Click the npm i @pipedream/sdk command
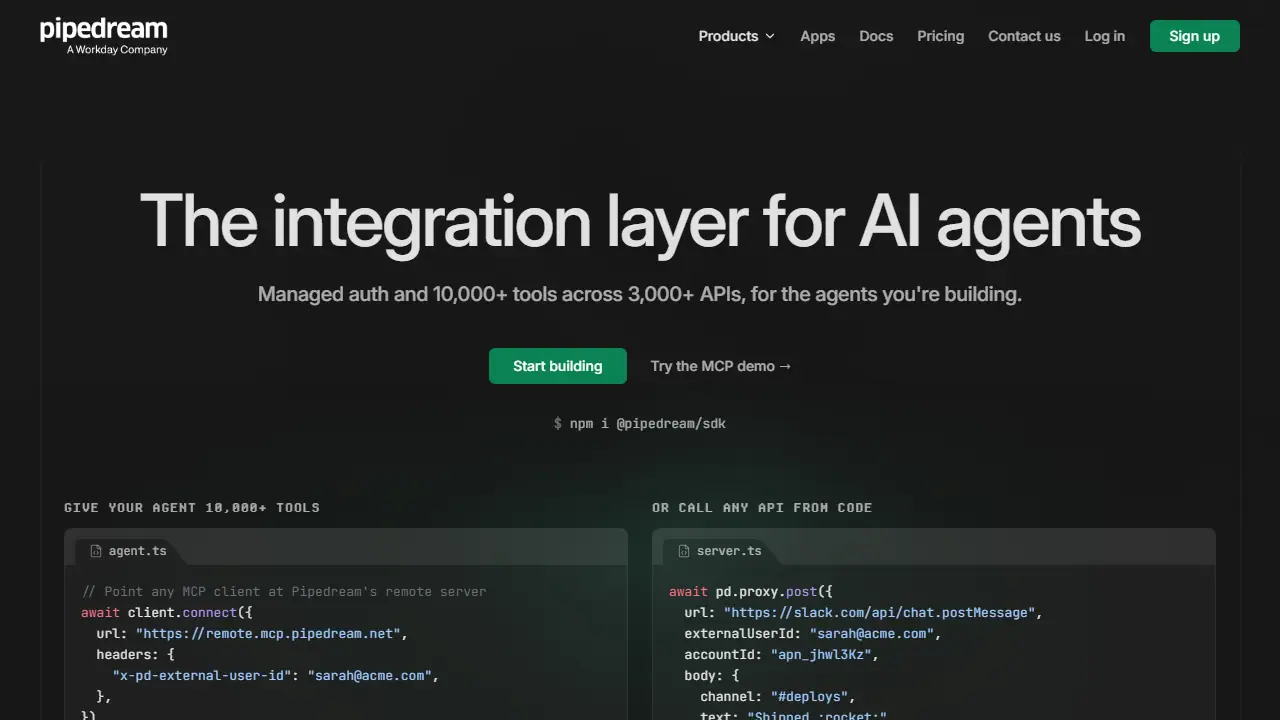This screenshot has height=720, width=1280. point(640,423)
